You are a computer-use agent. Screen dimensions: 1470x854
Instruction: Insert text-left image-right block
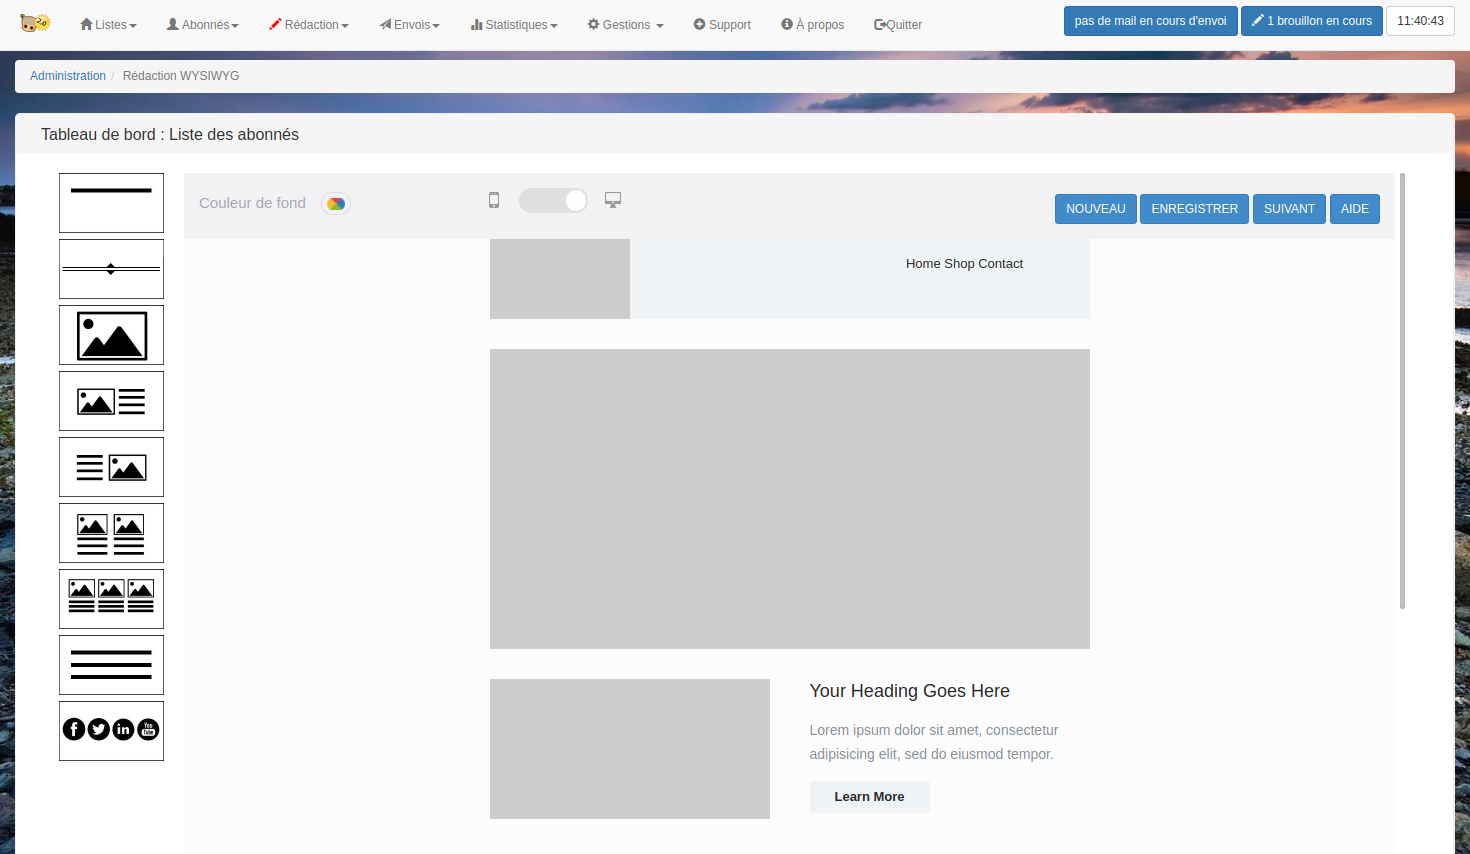111,467
